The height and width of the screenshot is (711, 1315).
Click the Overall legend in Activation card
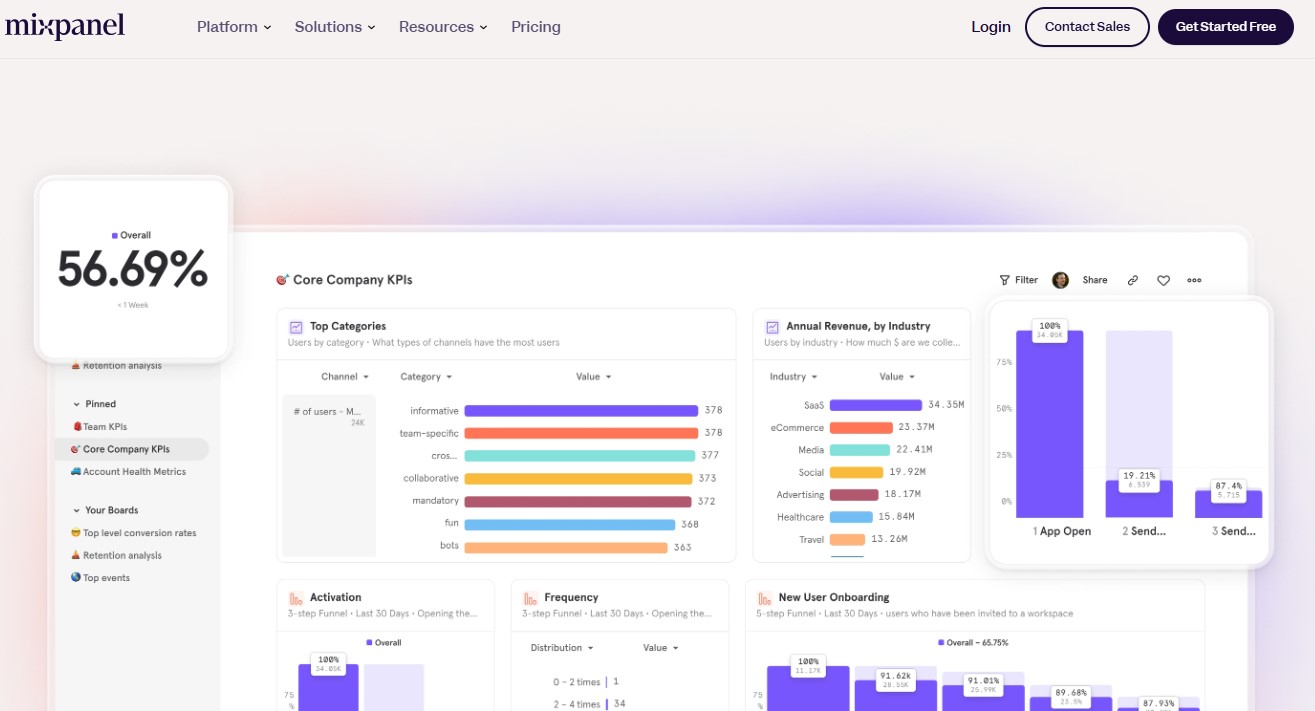coord(384,643)
